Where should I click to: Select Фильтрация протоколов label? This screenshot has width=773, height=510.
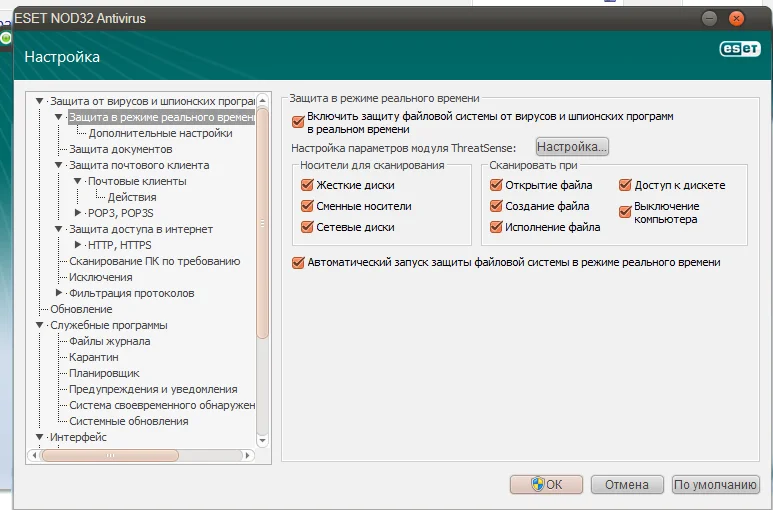131,294
